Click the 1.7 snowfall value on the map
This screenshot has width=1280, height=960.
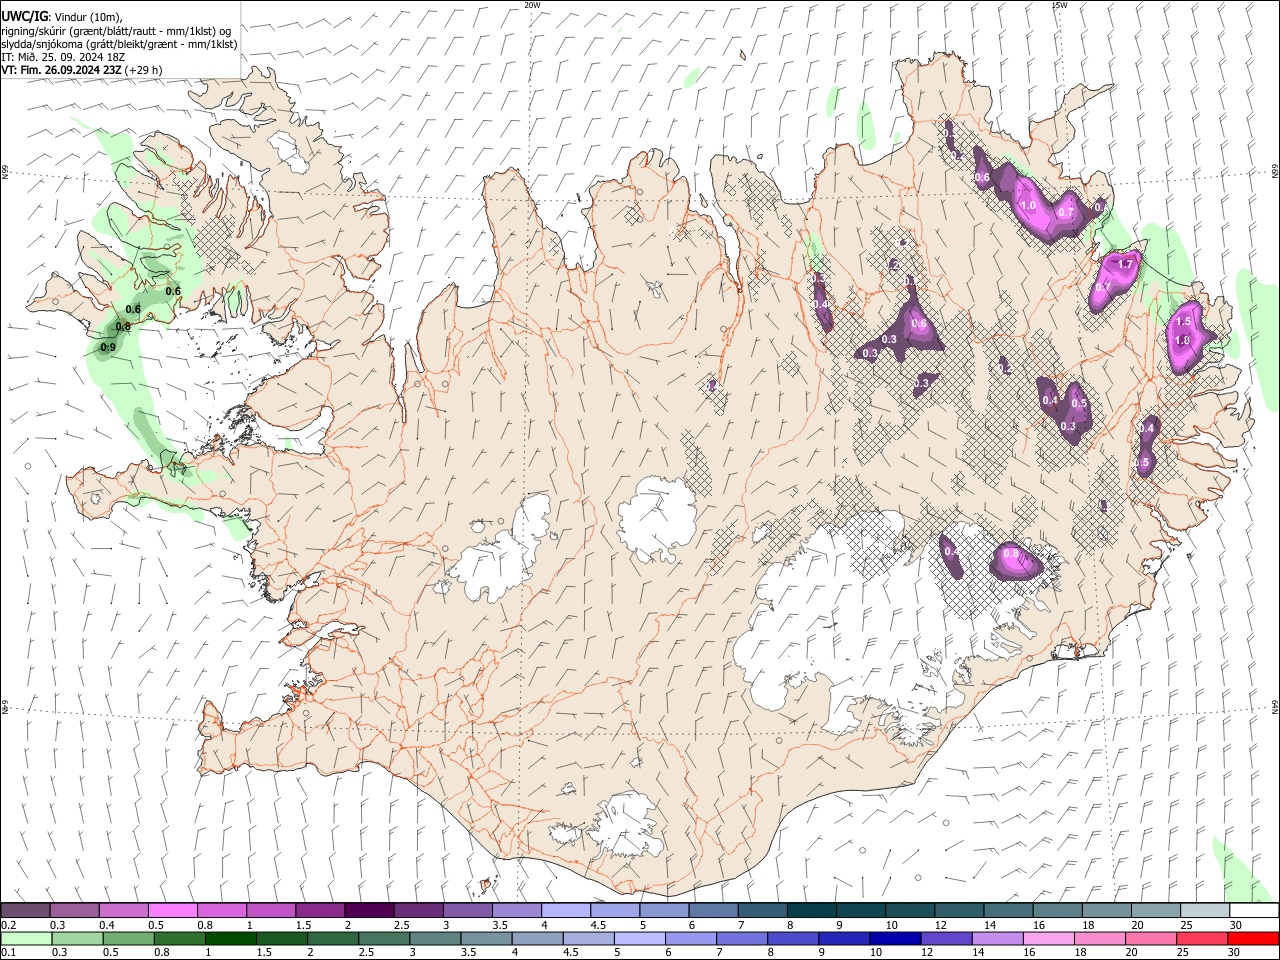pyautogui.click(x=1126, y=264)
